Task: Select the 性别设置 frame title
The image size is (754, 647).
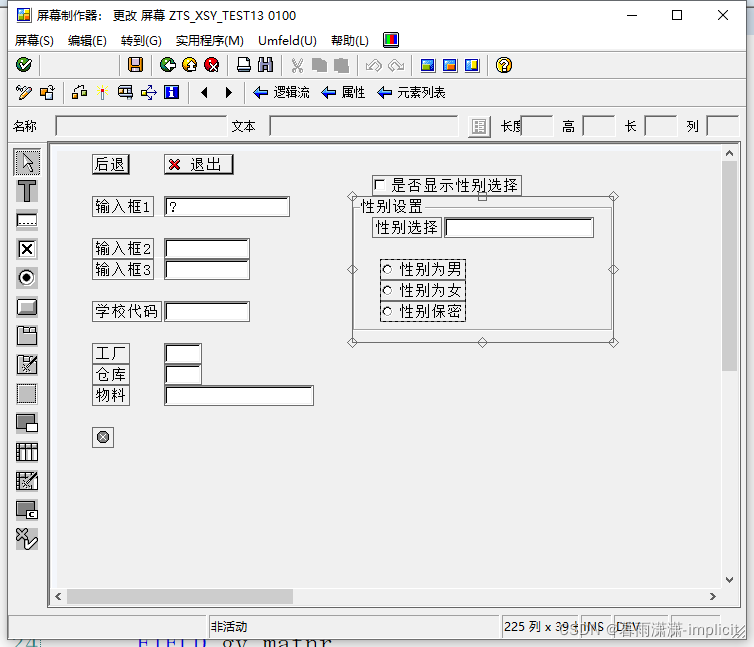Action: point(391,206)
